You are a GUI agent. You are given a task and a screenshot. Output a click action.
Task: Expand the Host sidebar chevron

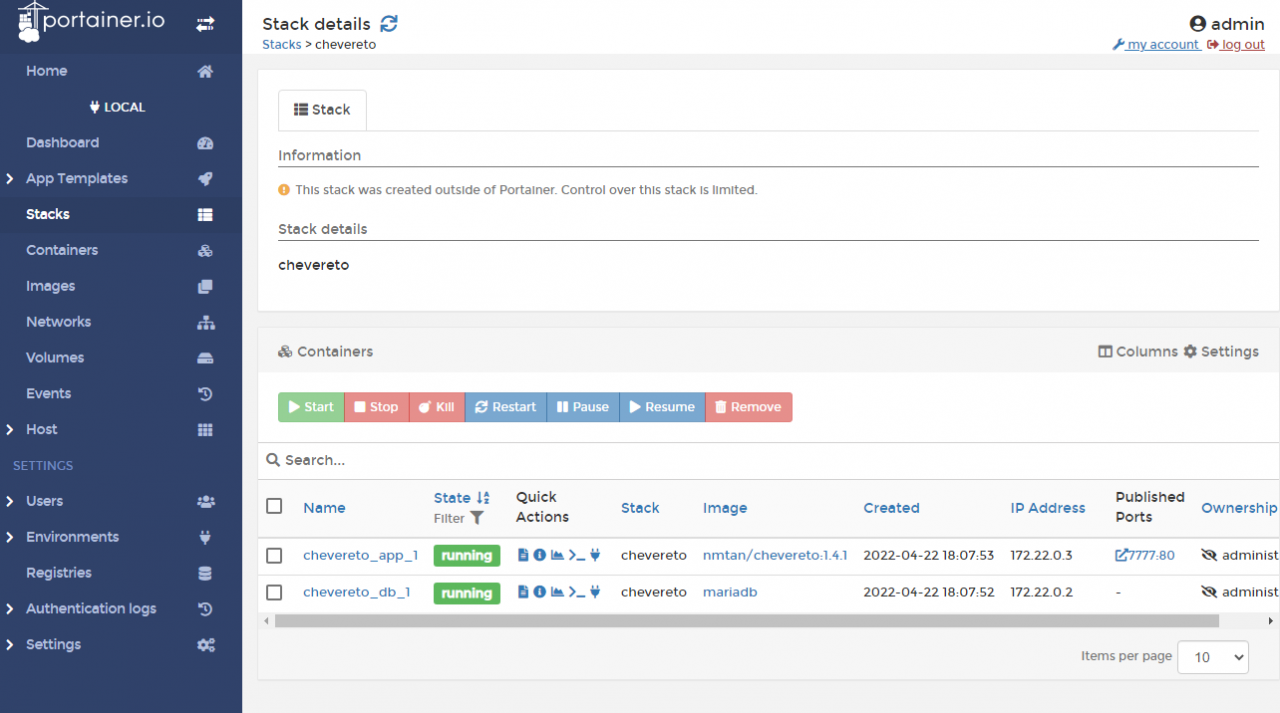pyautogui.click(x=10, y=430)
